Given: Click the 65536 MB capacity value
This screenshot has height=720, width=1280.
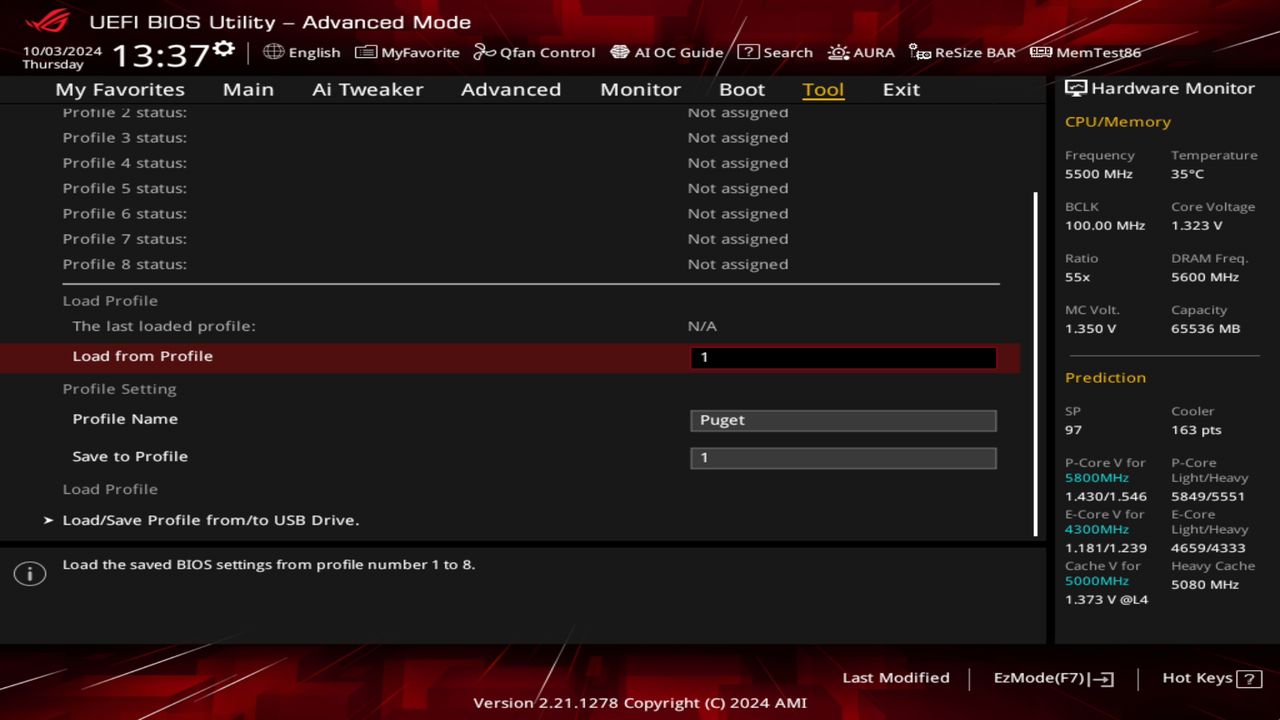Looking at the screenshot, I should [1206, 329].
